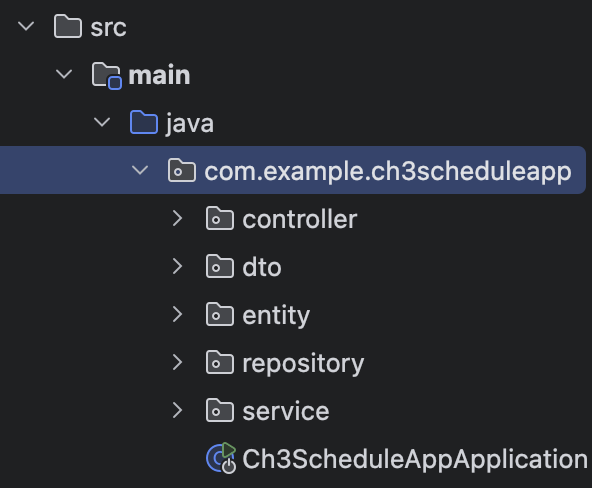Select the entity tree item label
The height and width of the screenshot is (488, 592).
tap(276, 316)
